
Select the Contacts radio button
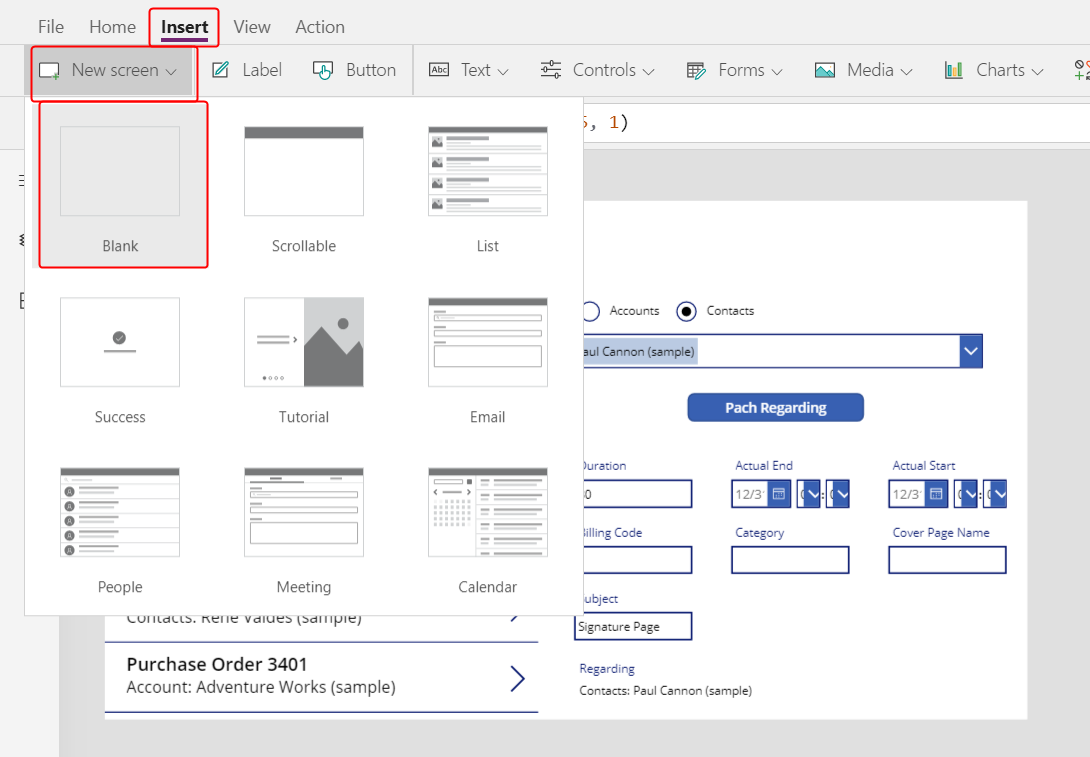click(686, 311)
